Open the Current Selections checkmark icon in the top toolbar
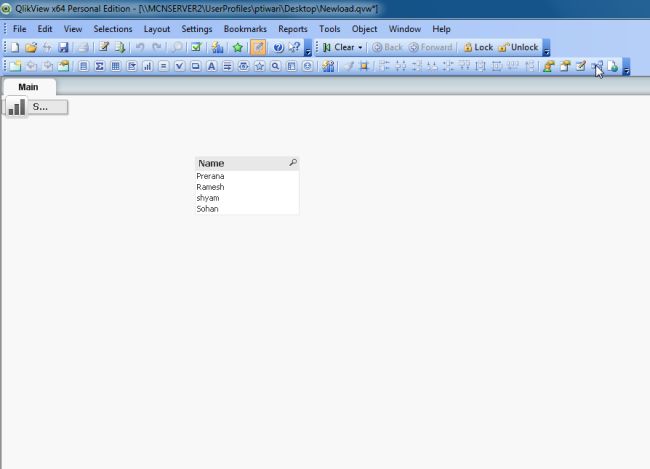The image size is (650, 469). (196, 47)
